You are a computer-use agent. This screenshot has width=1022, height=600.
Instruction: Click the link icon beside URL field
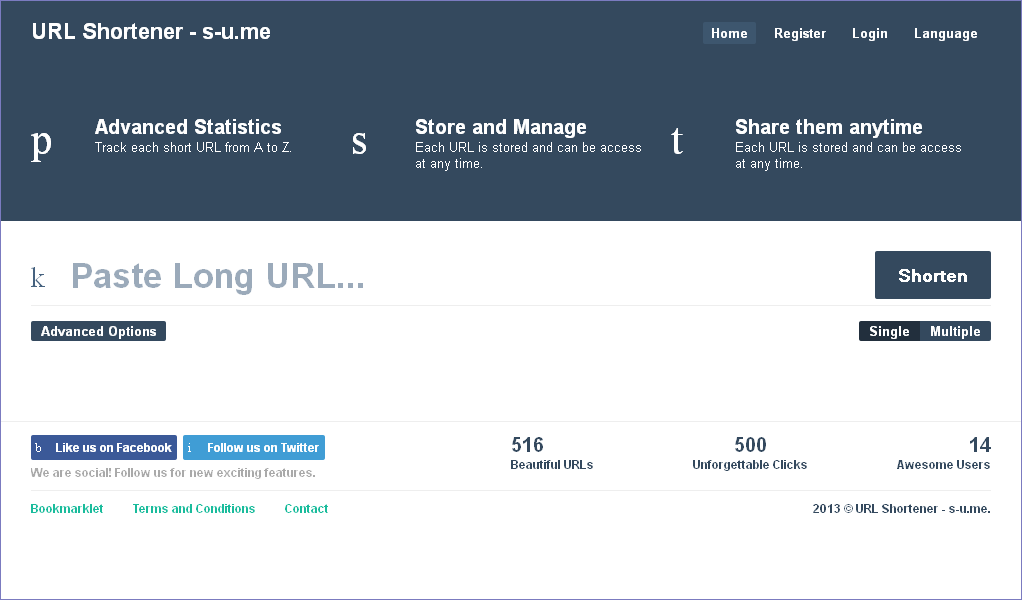(x=38, y=278)
